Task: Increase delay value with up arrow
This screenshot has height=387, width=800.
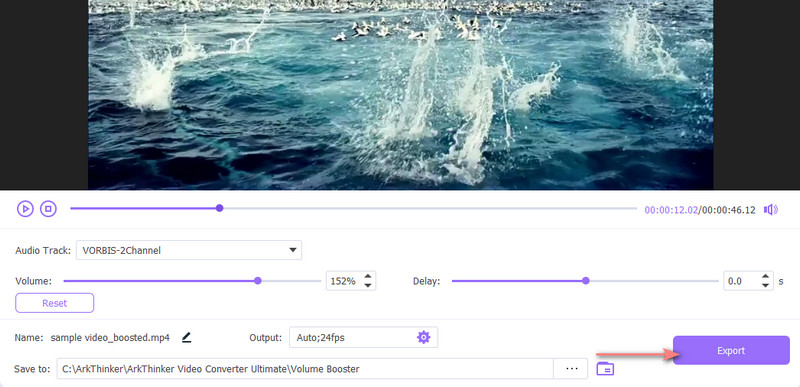Action: tap(765, 276)
